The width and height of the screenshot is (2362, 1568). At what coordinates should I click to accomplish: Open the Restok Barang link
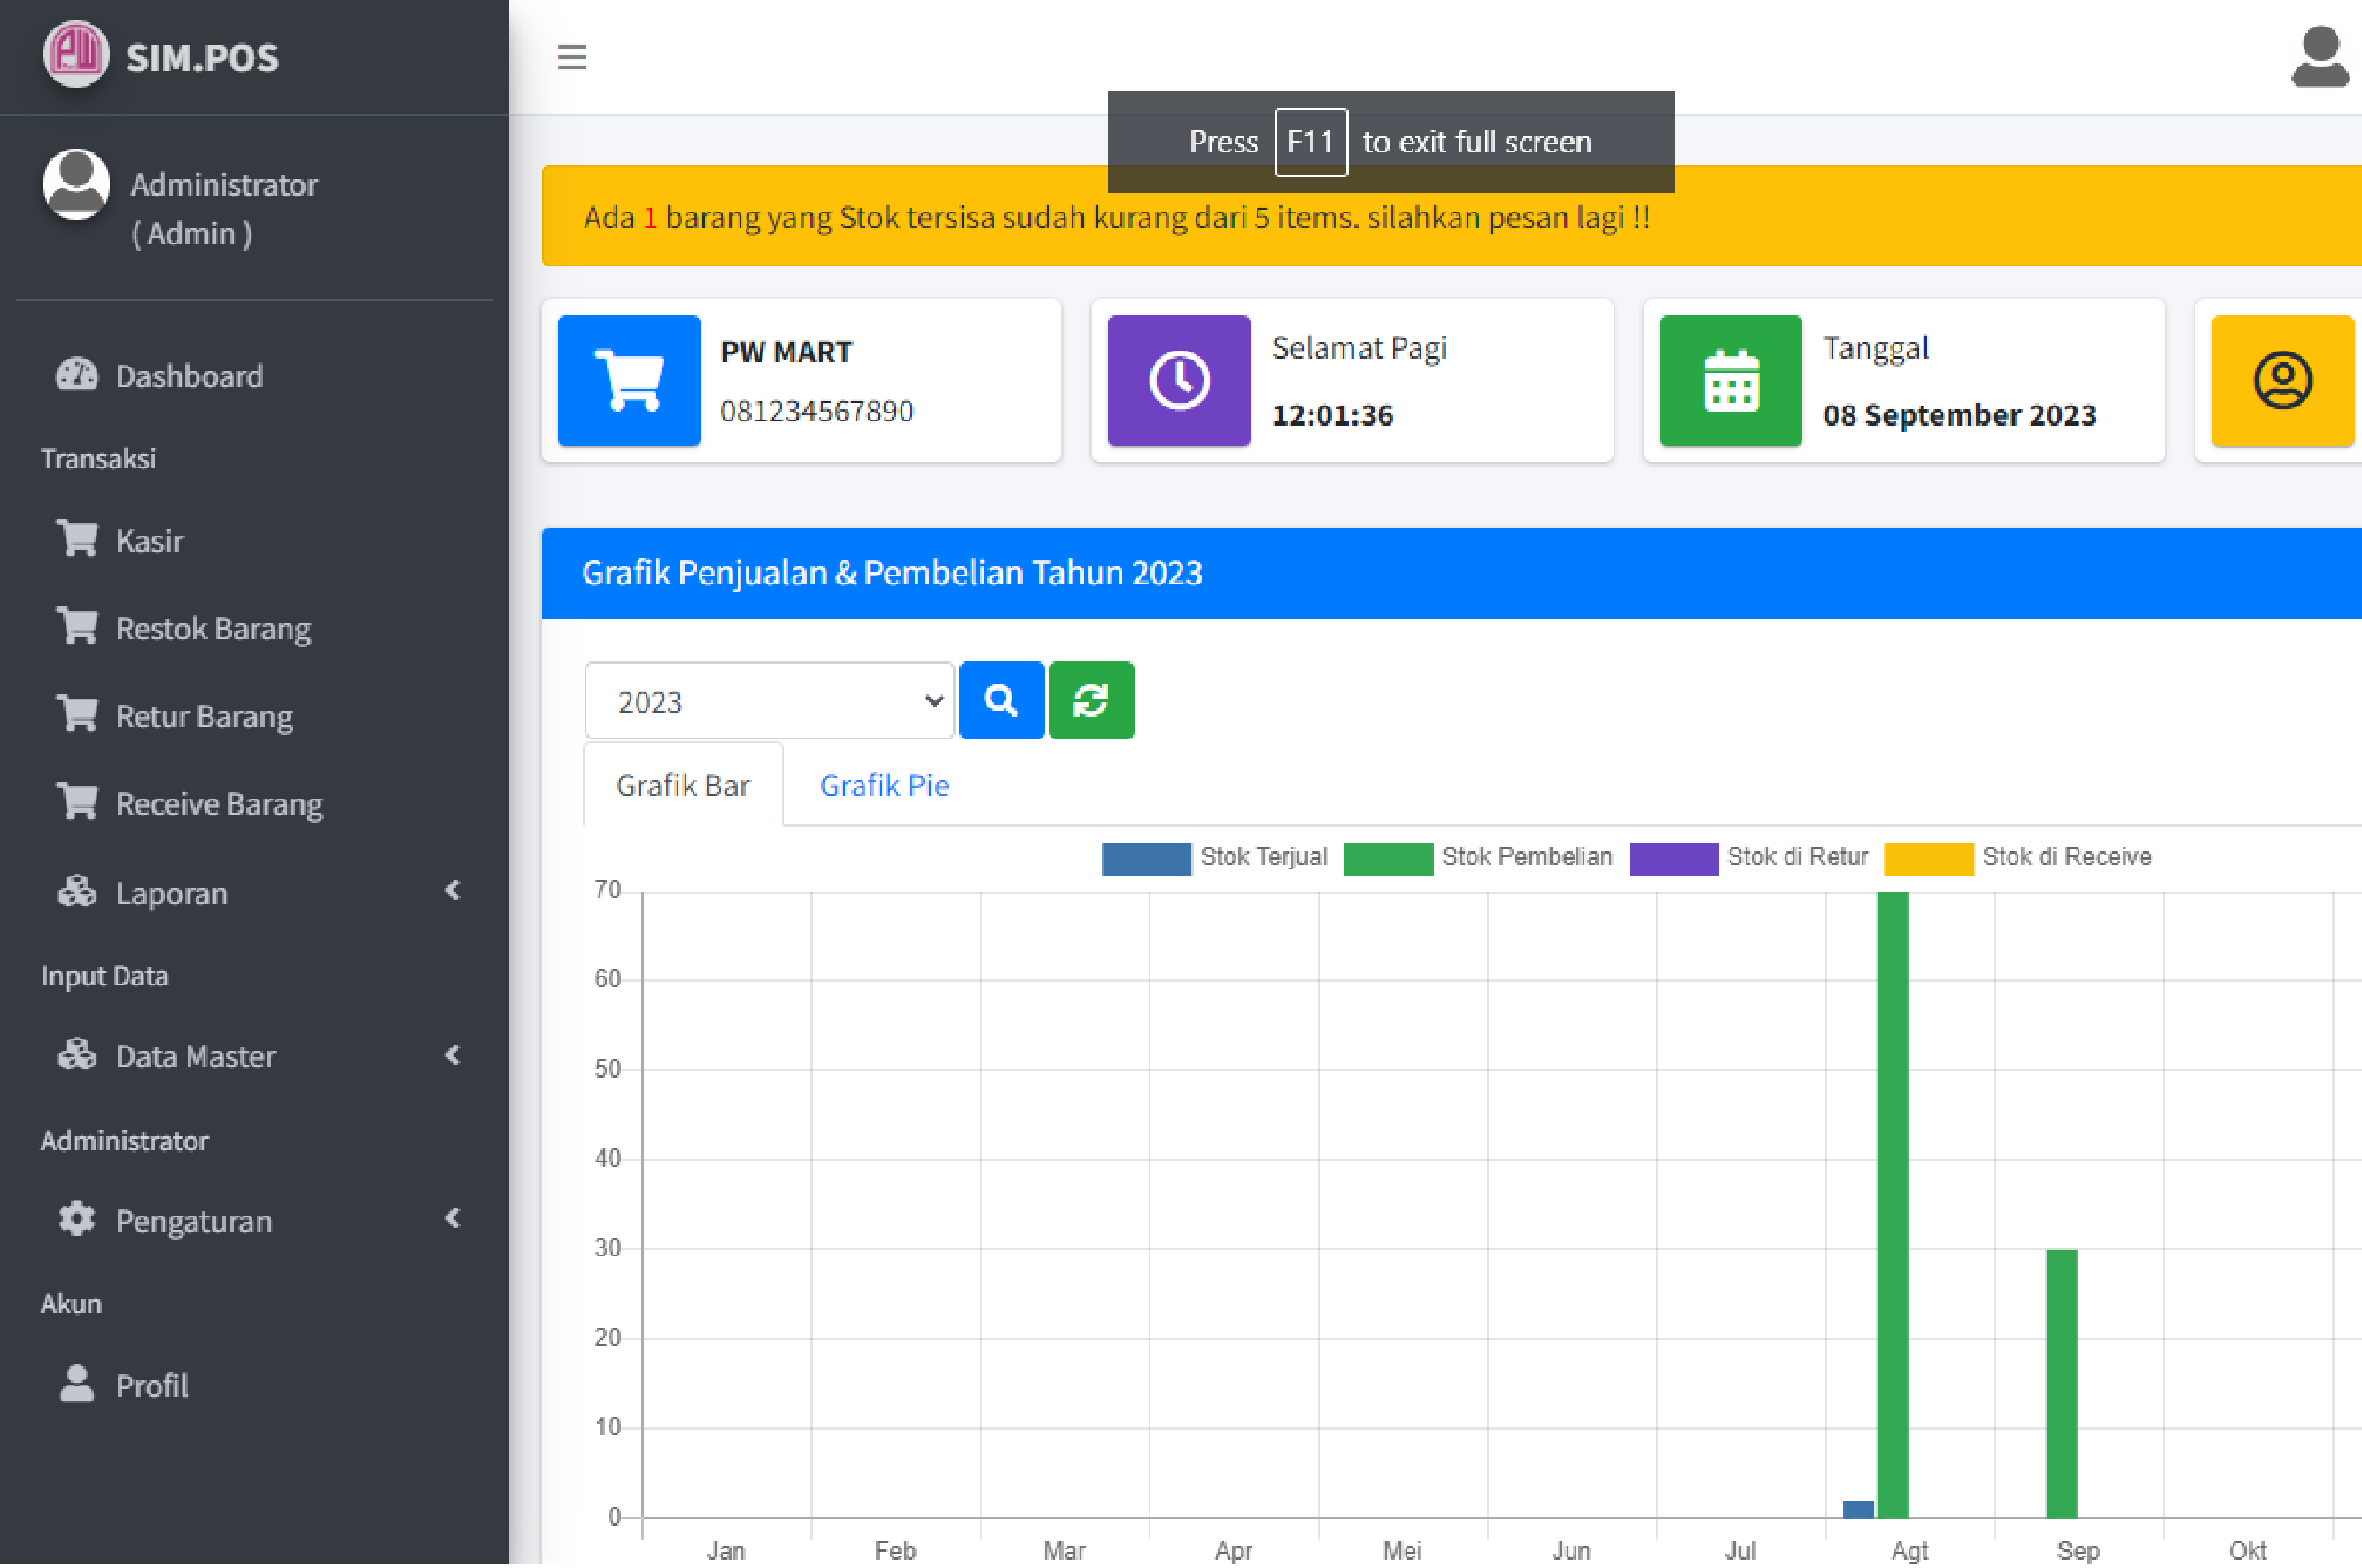tap(212, 628)
